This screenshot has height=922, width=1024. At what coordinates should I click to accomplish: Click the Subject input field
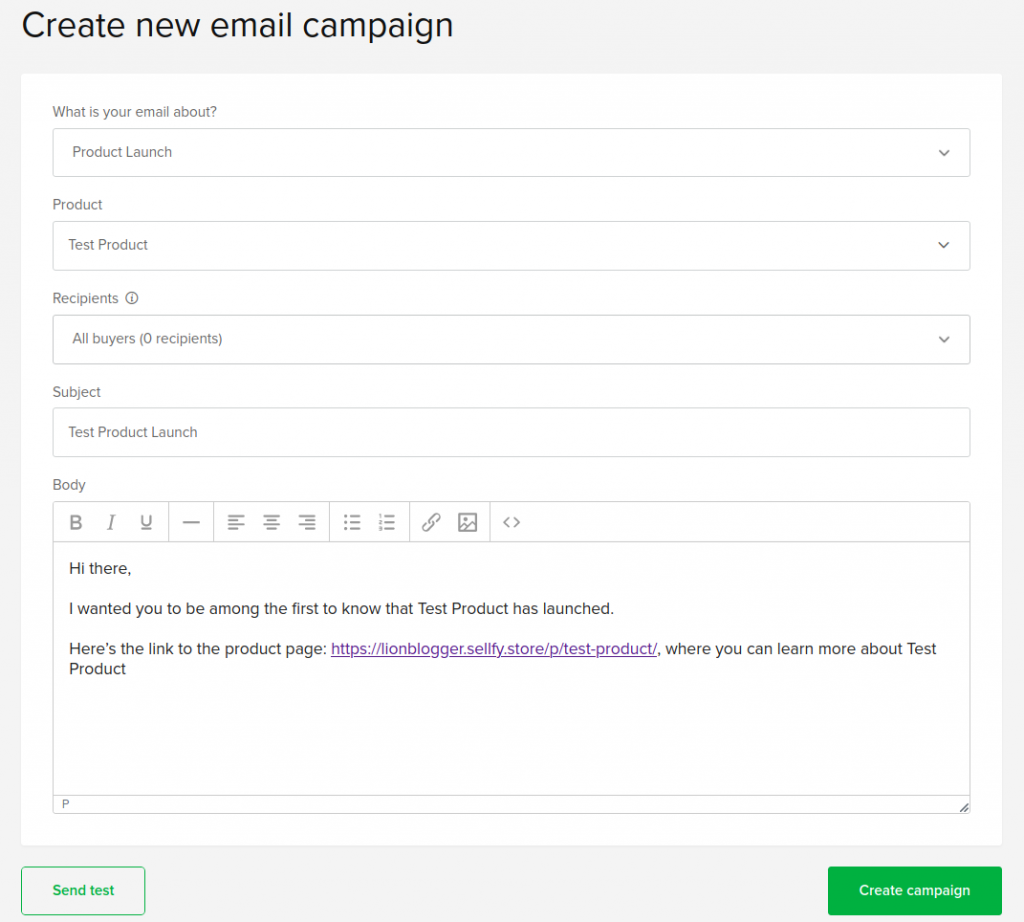[511, 432]
